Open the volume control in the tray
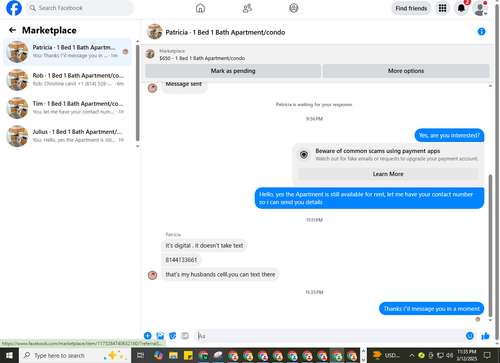 [450, 355]
